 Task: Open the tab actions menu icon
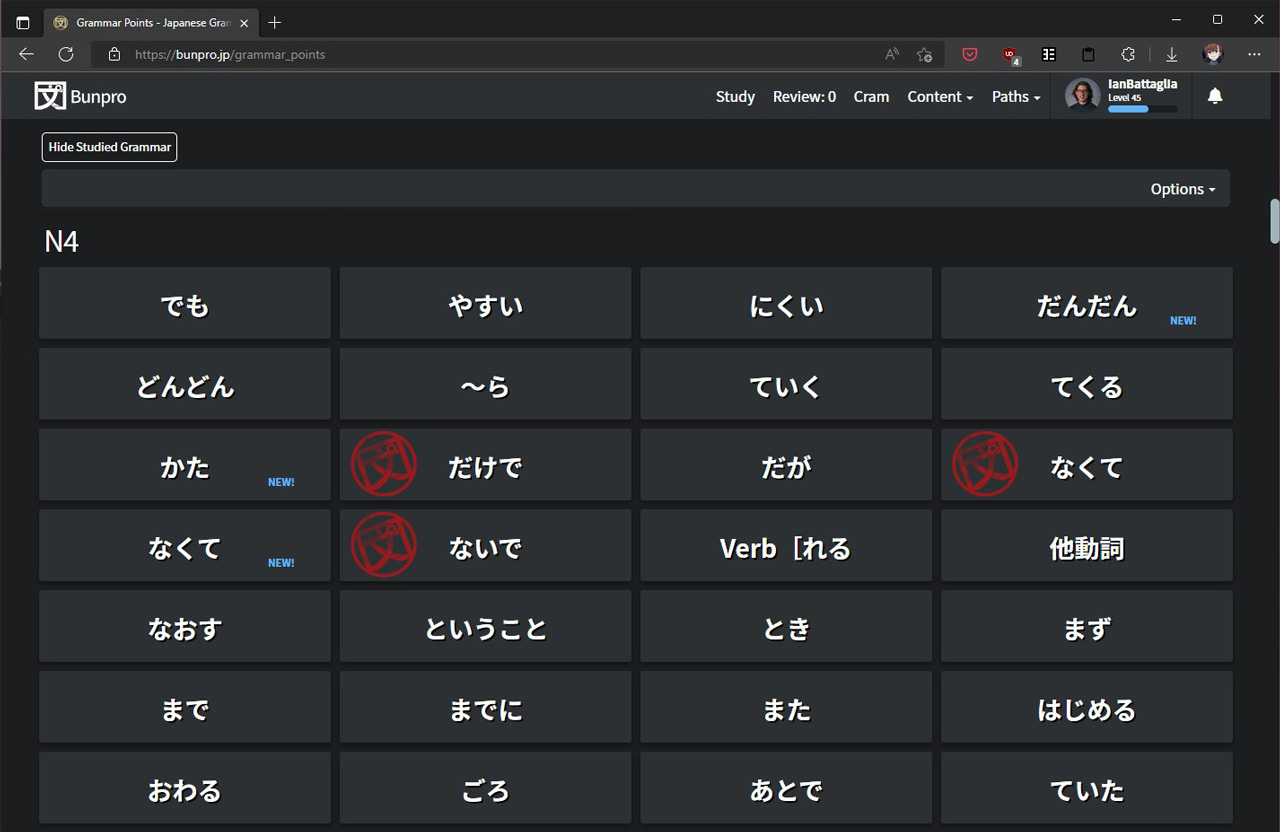click(23, 22)
